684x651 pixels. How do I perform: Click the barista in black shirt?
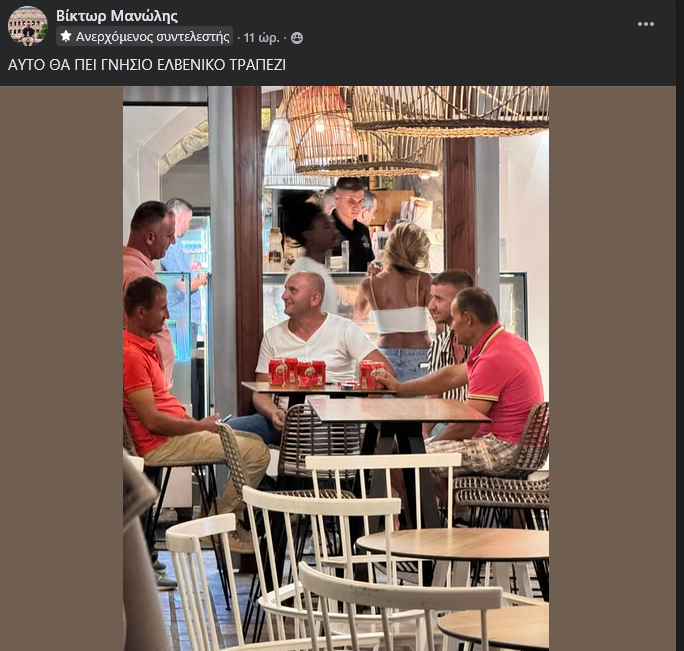pos(352,227)
